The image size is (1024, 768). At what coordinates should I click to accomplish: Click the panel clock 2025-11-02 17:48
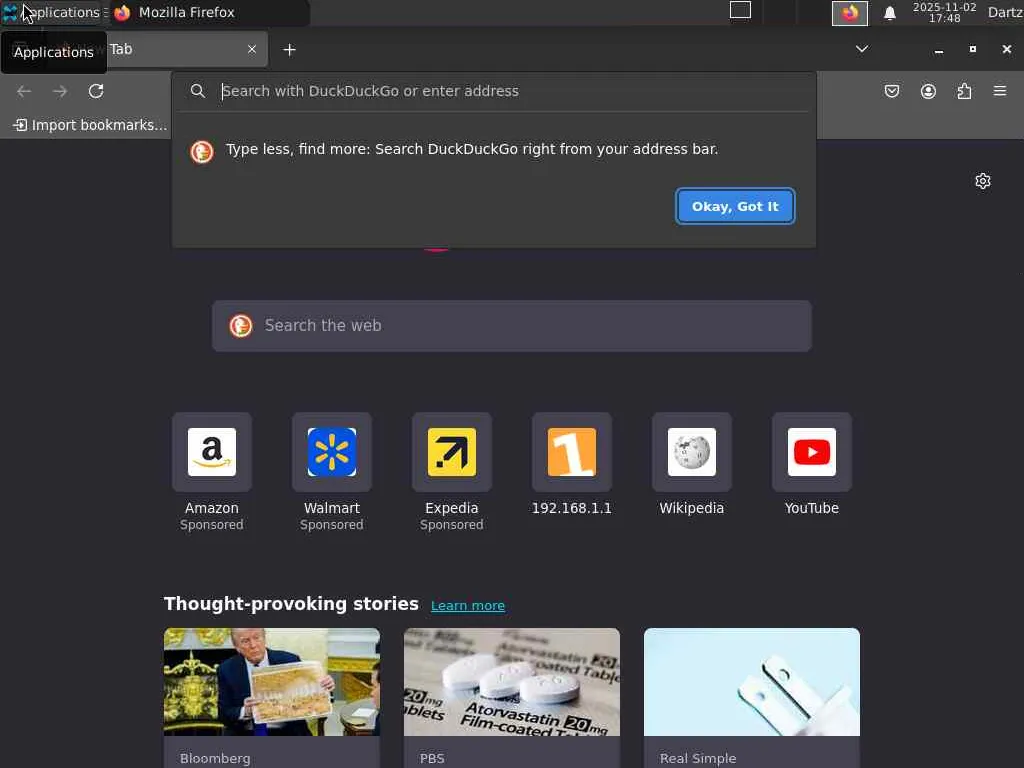(944, 12)
